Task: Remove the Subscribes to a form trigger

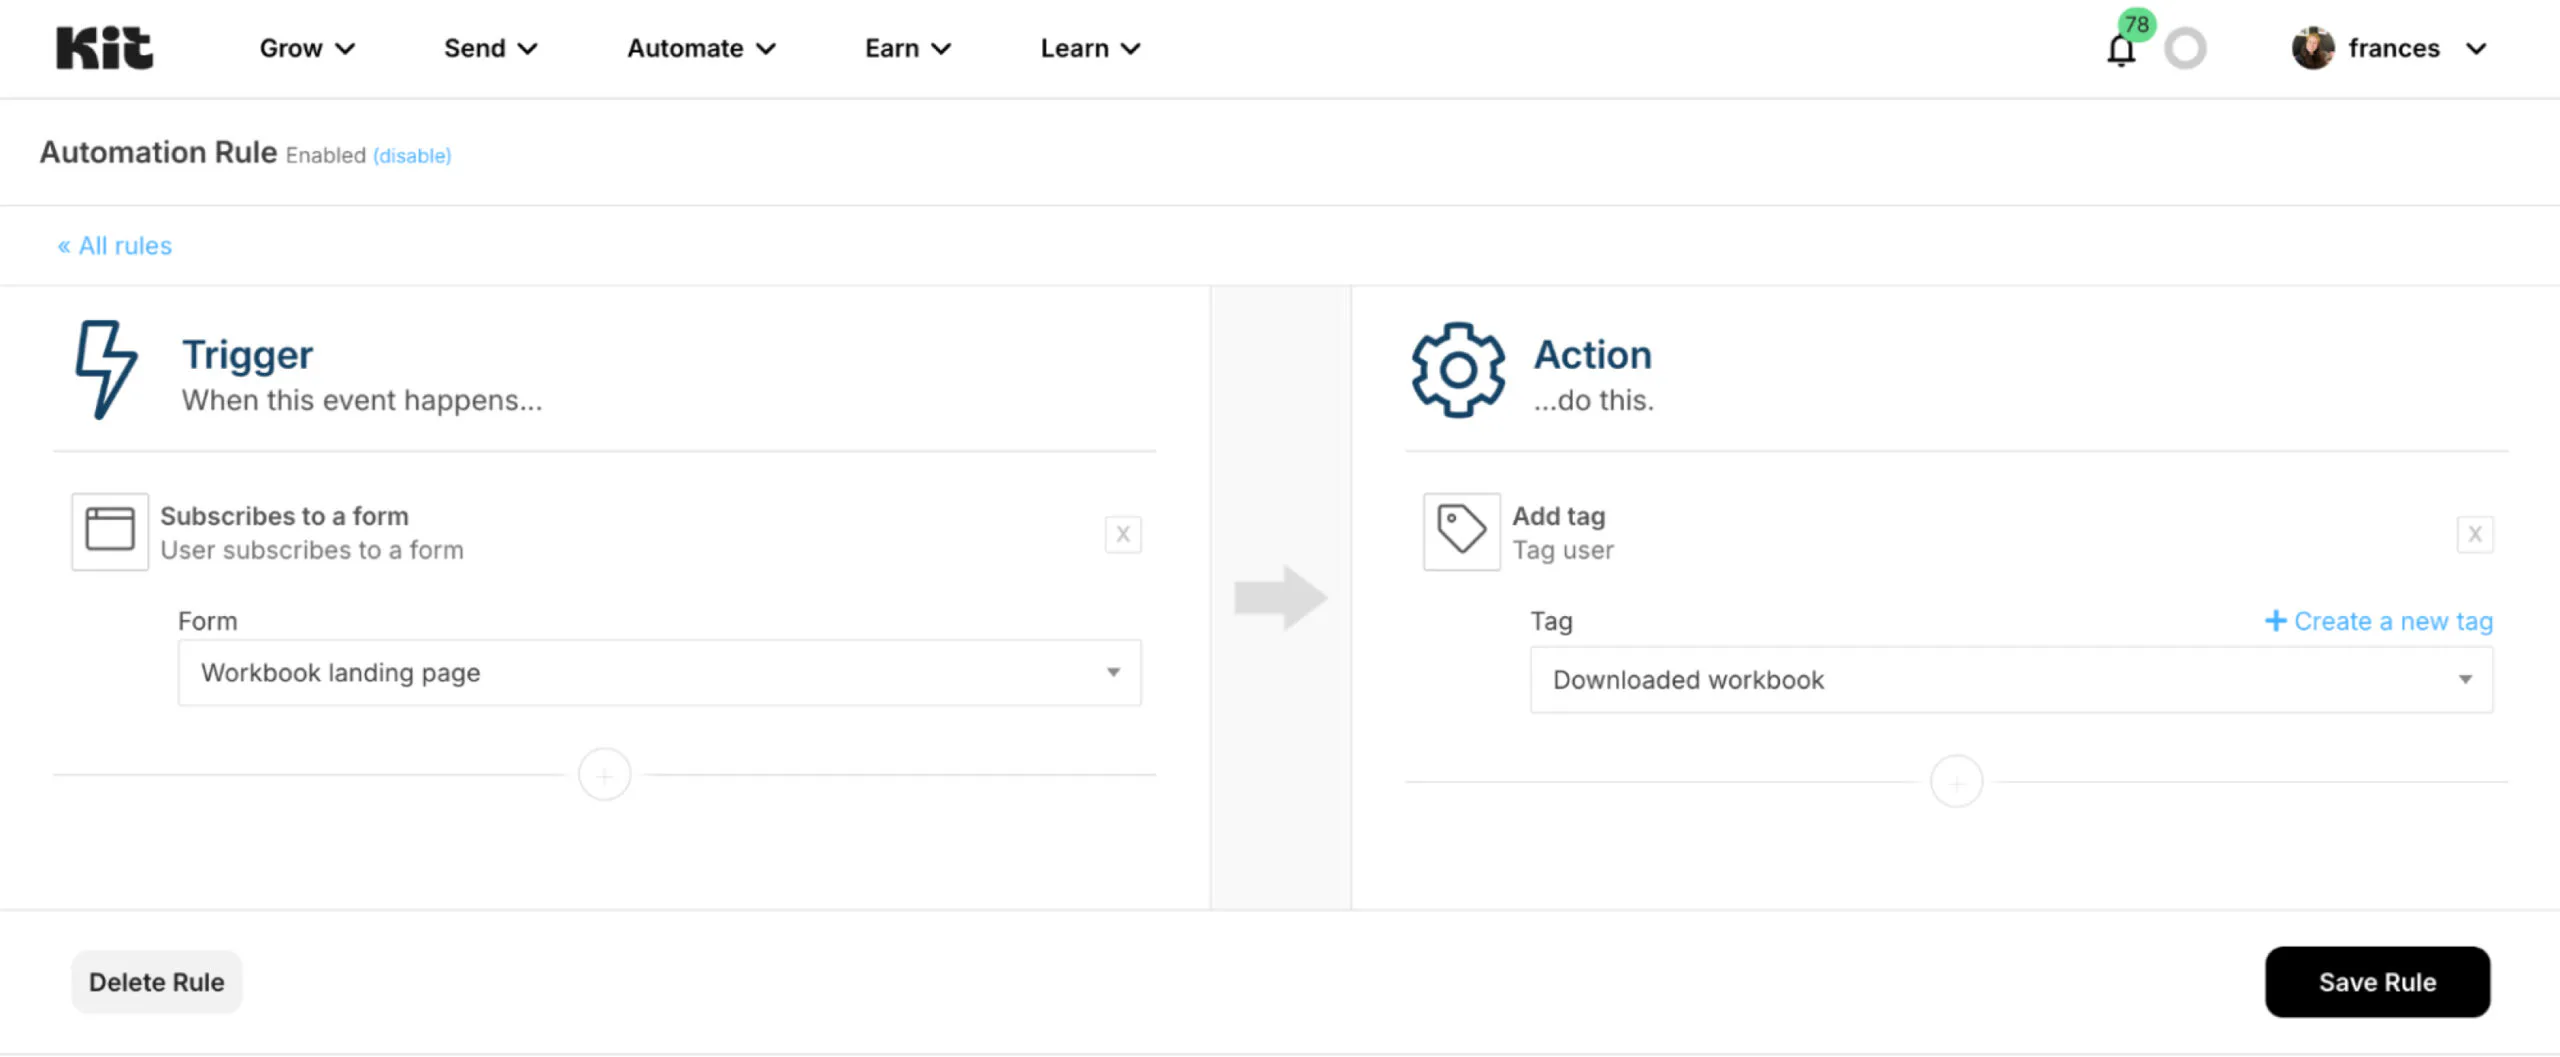Action: 1123,534
